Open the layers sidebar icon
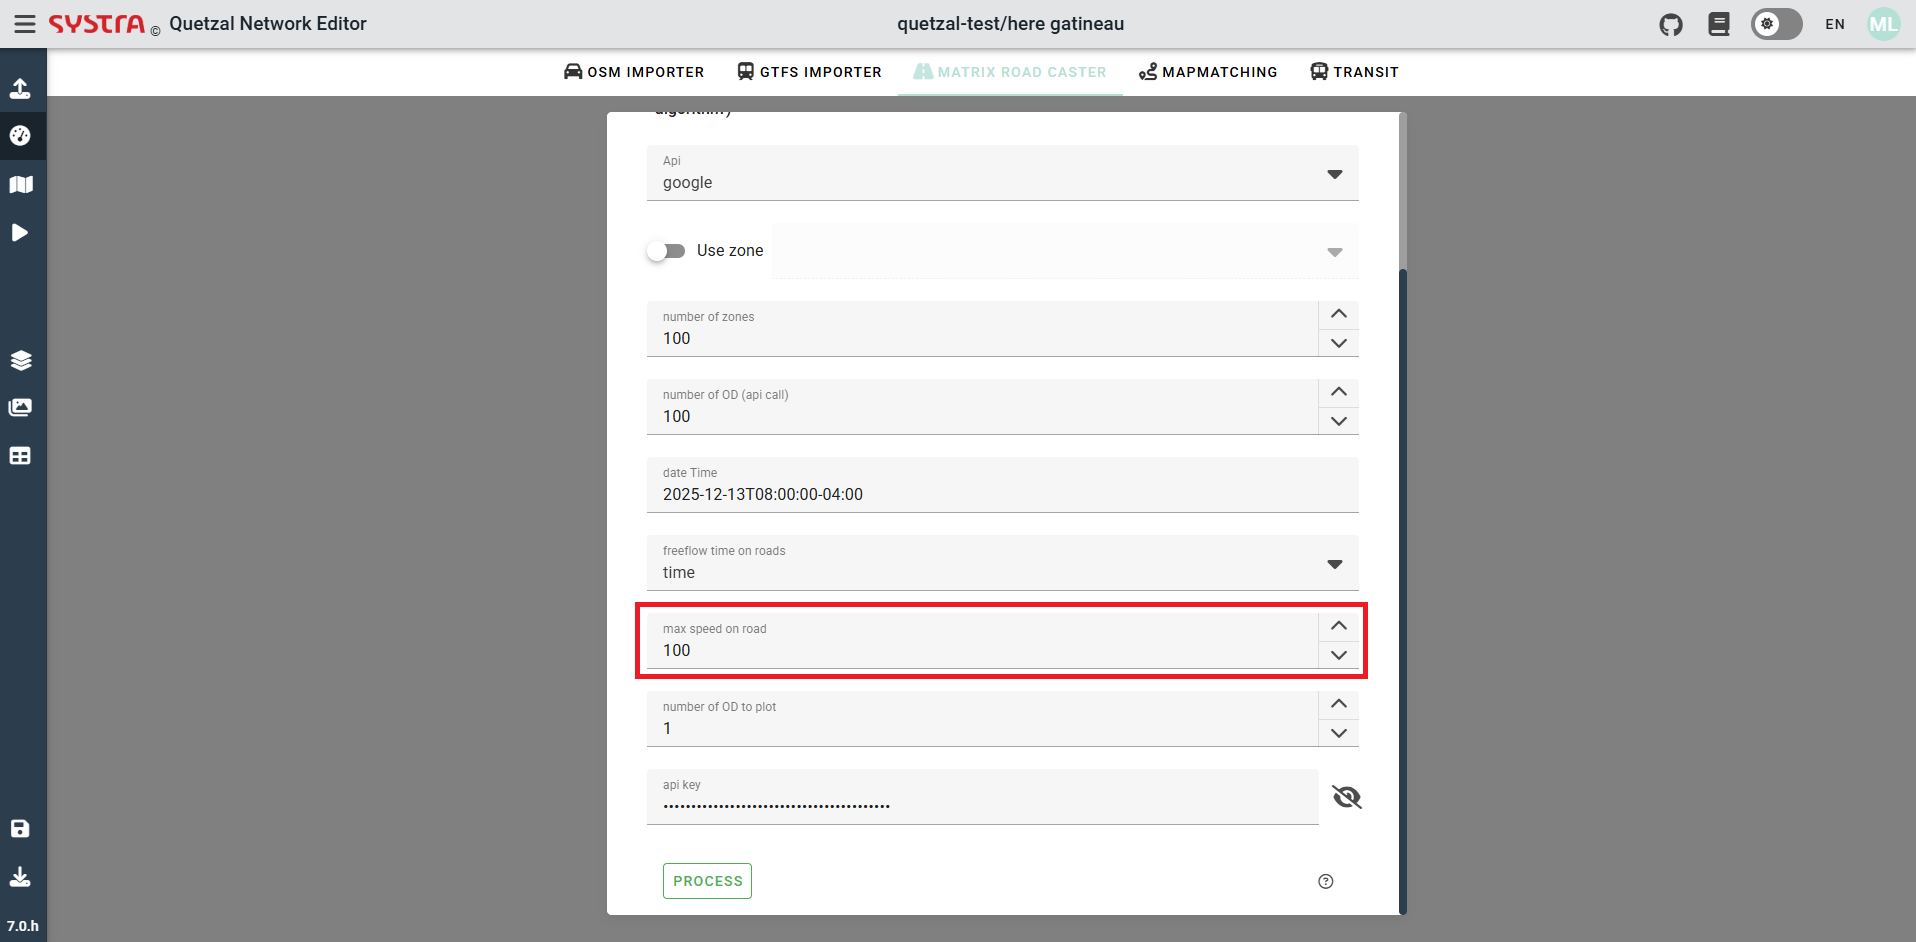 (x=20, y=360)
